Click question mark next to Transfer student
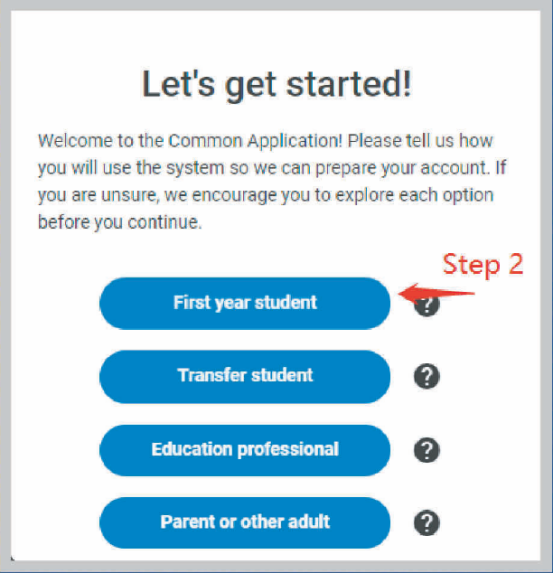 pos(427,376)
